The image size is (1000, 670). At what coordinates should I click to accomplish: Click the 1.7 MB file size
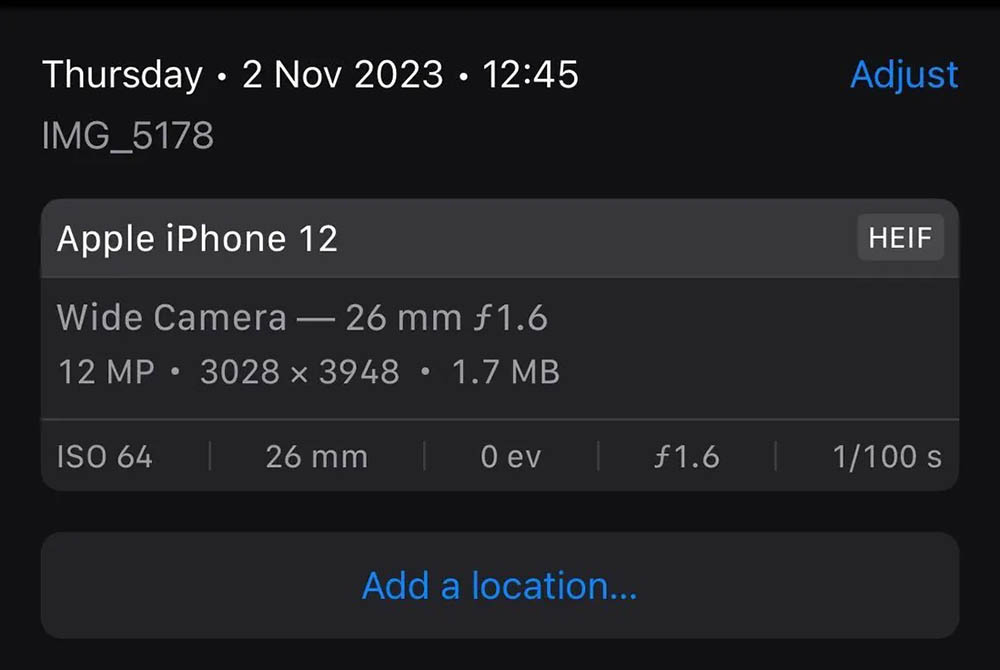(x=506, y=372)
